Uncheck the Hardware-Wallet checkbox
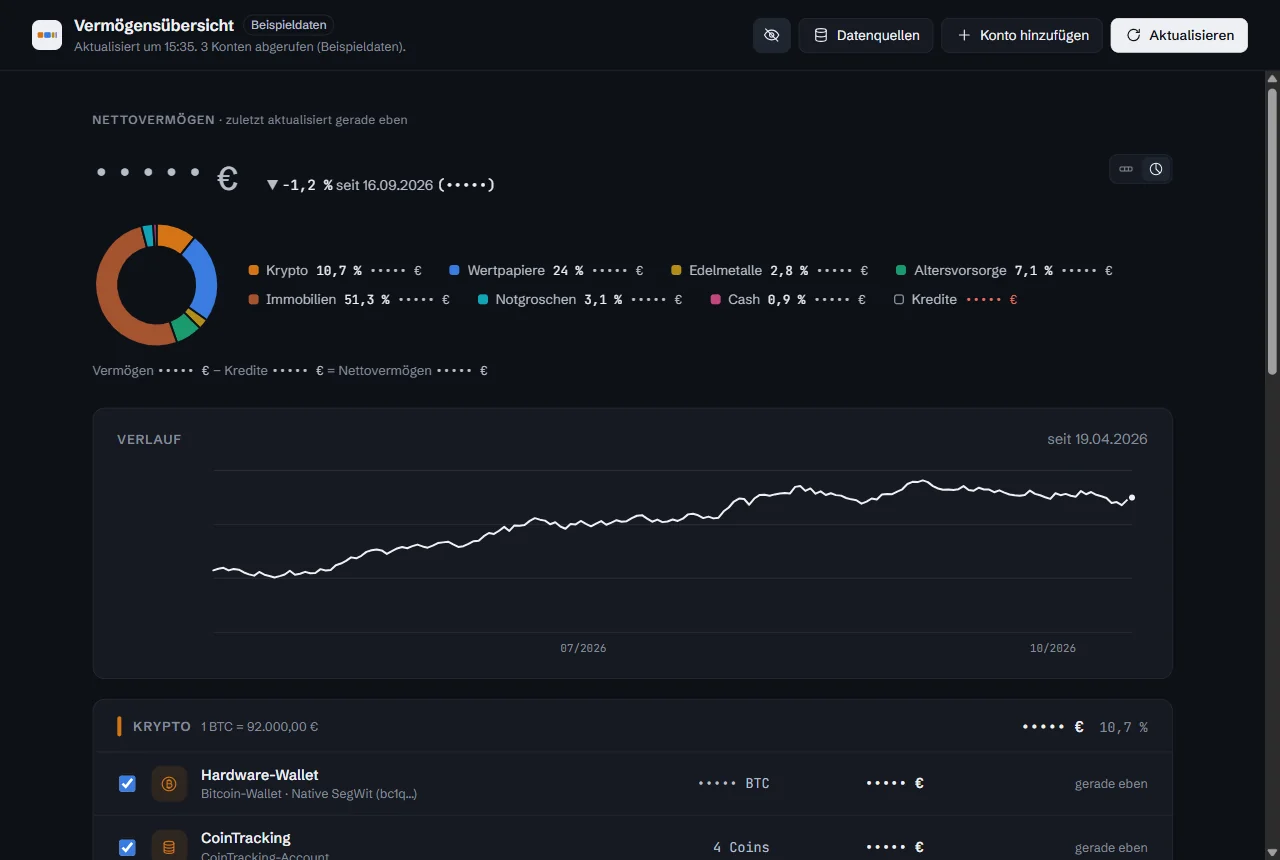 click(127, 784)
